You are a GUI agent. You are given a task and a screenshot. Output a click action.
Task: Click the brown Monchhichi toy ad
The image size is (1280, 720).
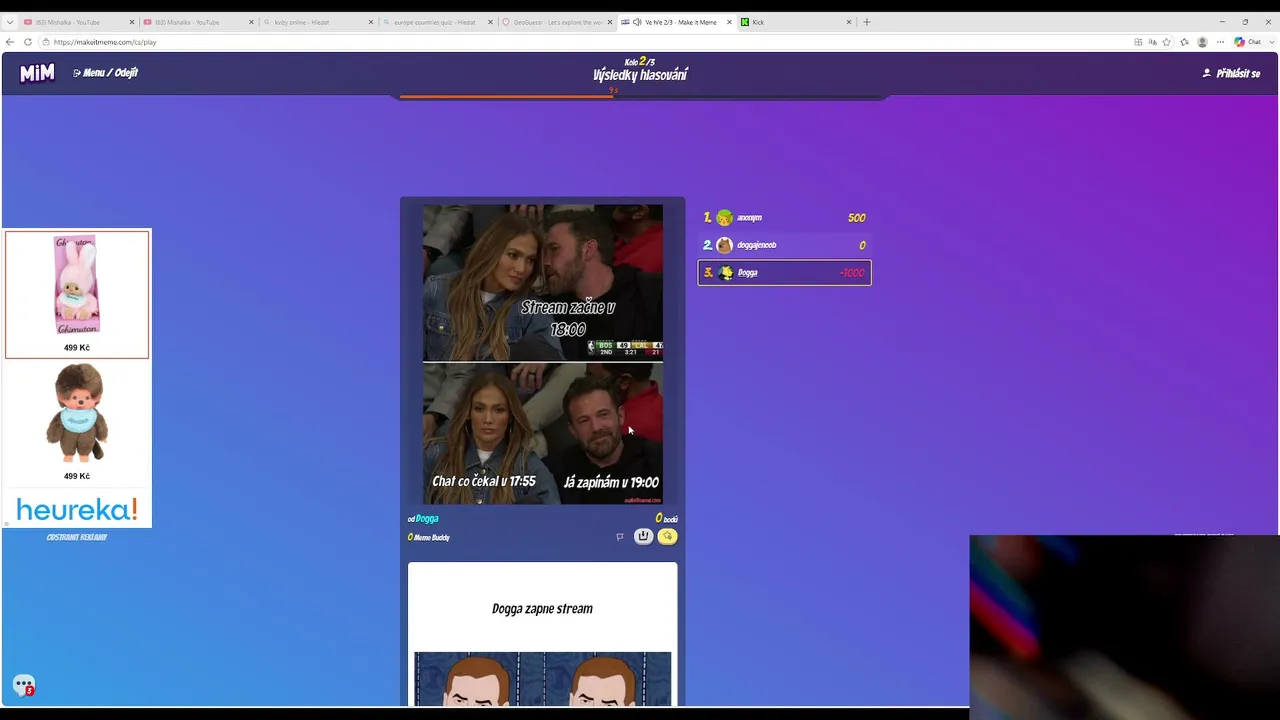(x=77, y=423)
